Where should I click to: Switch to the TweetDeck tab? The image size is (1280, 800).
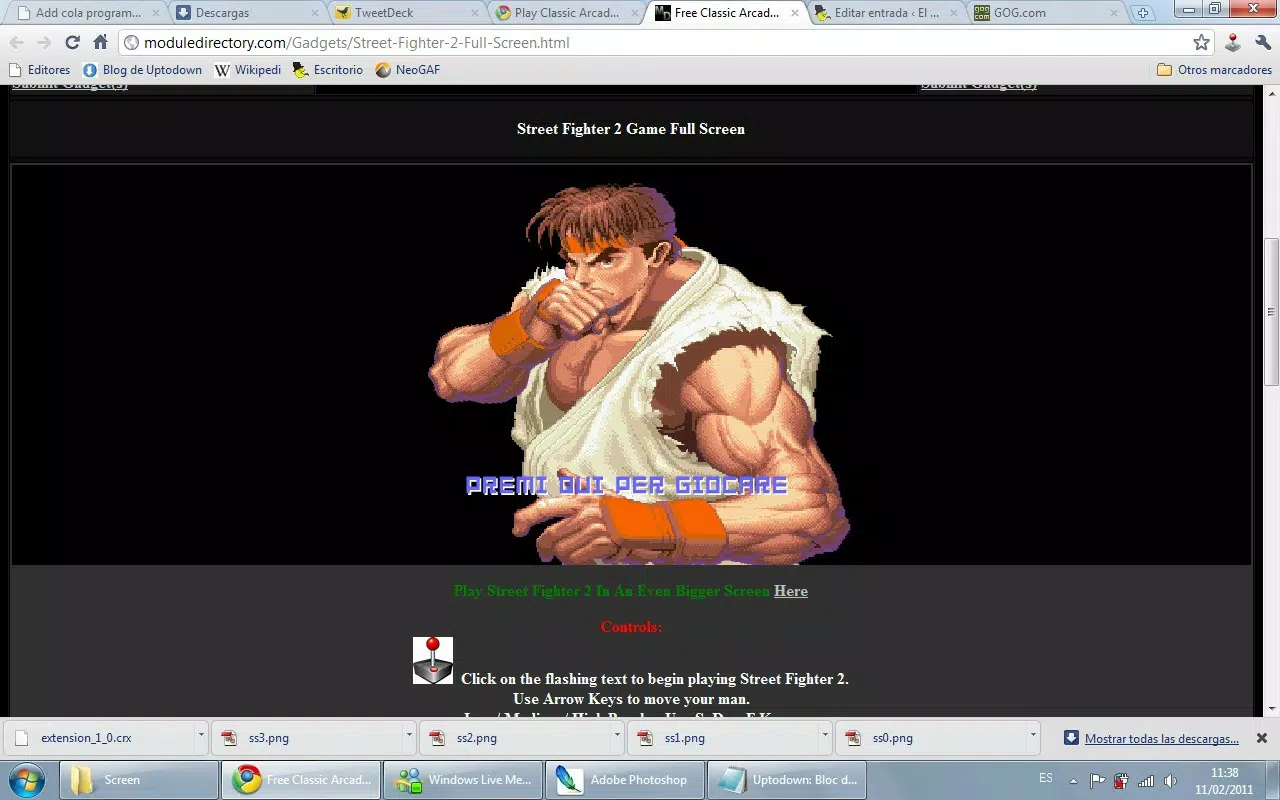[x=407, y=13]
